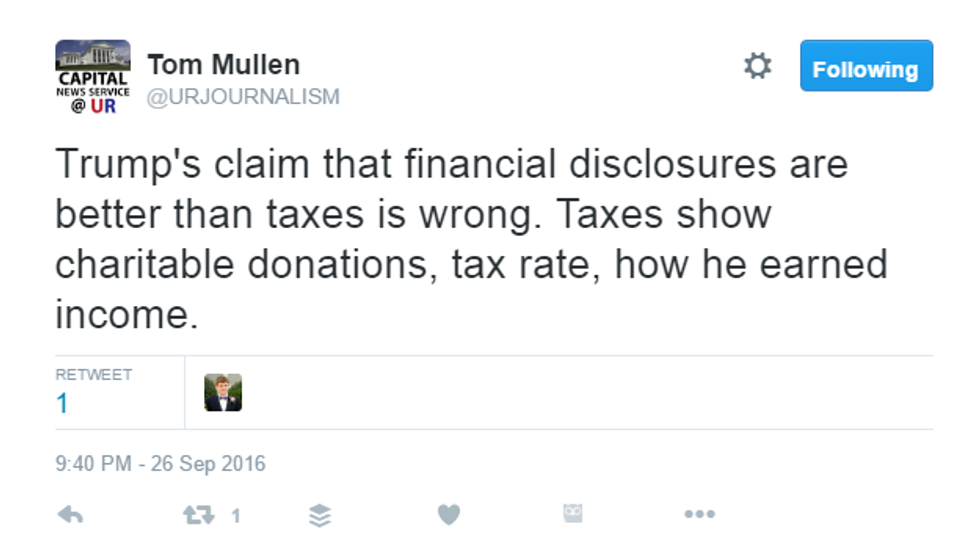This screenshot has width=980, height=550.
Task: Click the retweeter's small avatar photo
Action: point(223,393)
